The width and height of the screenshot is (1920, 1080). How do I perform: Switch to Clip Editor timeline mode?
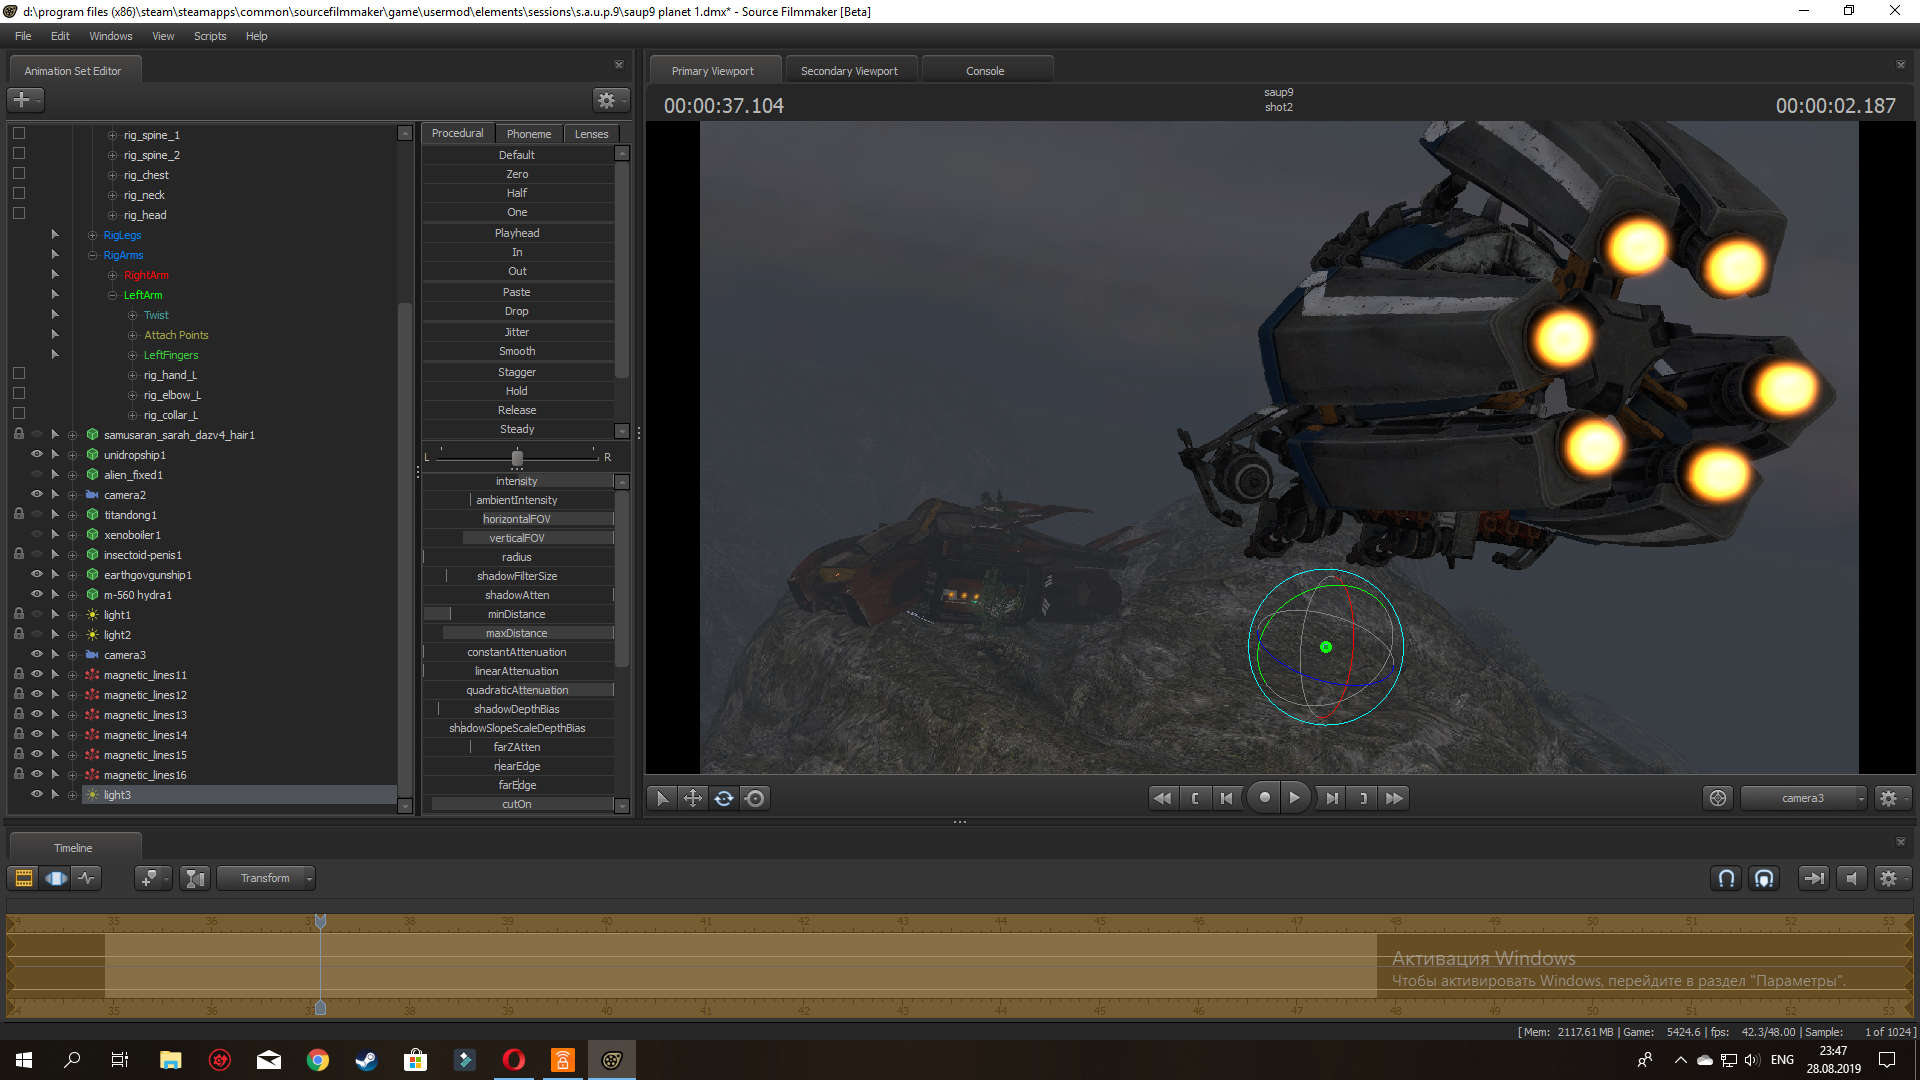click(x=24, y=878)
